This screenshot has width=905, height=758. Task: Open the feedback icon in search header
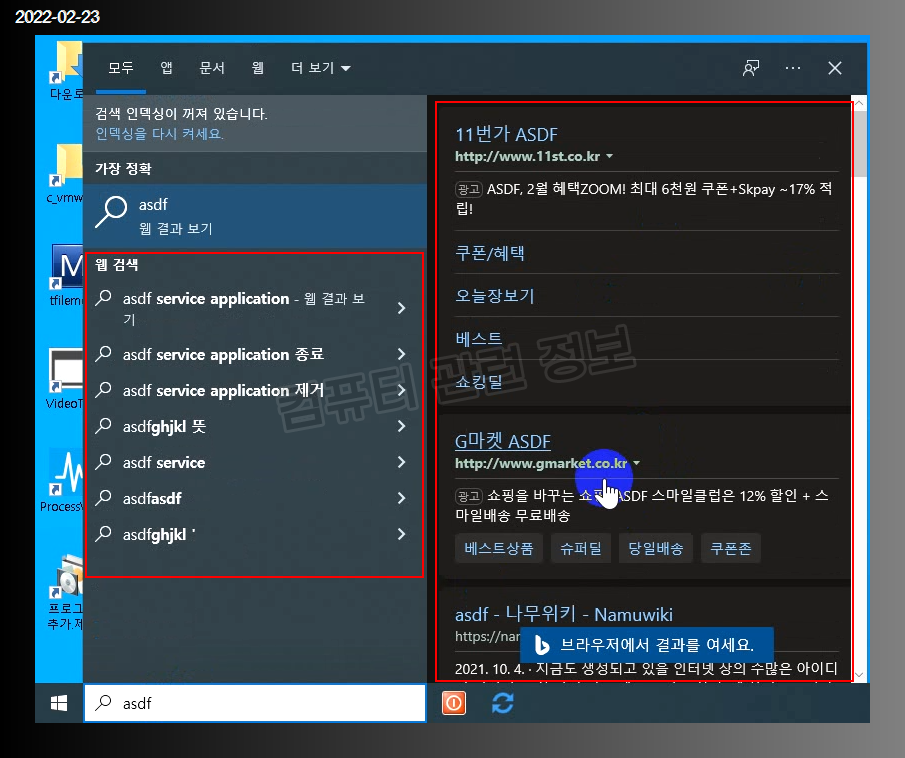coord(751,68)
